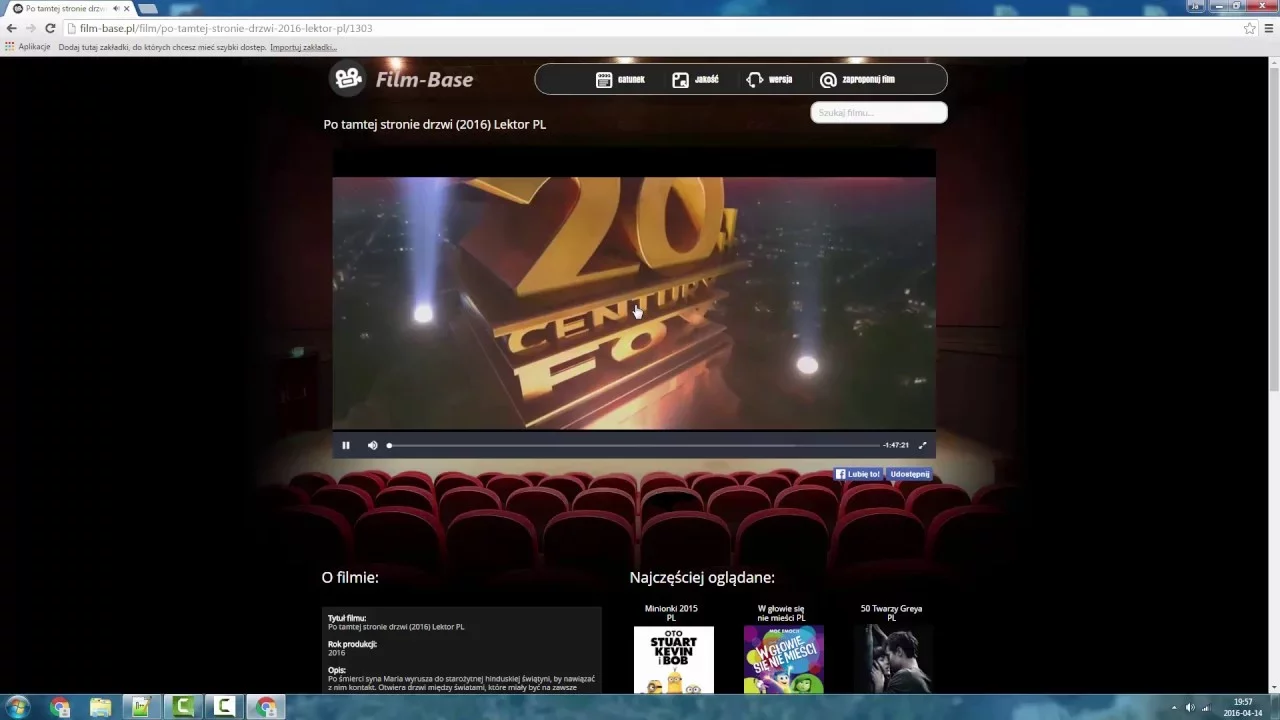Seek on the video progress bar

tap(633, 445)
